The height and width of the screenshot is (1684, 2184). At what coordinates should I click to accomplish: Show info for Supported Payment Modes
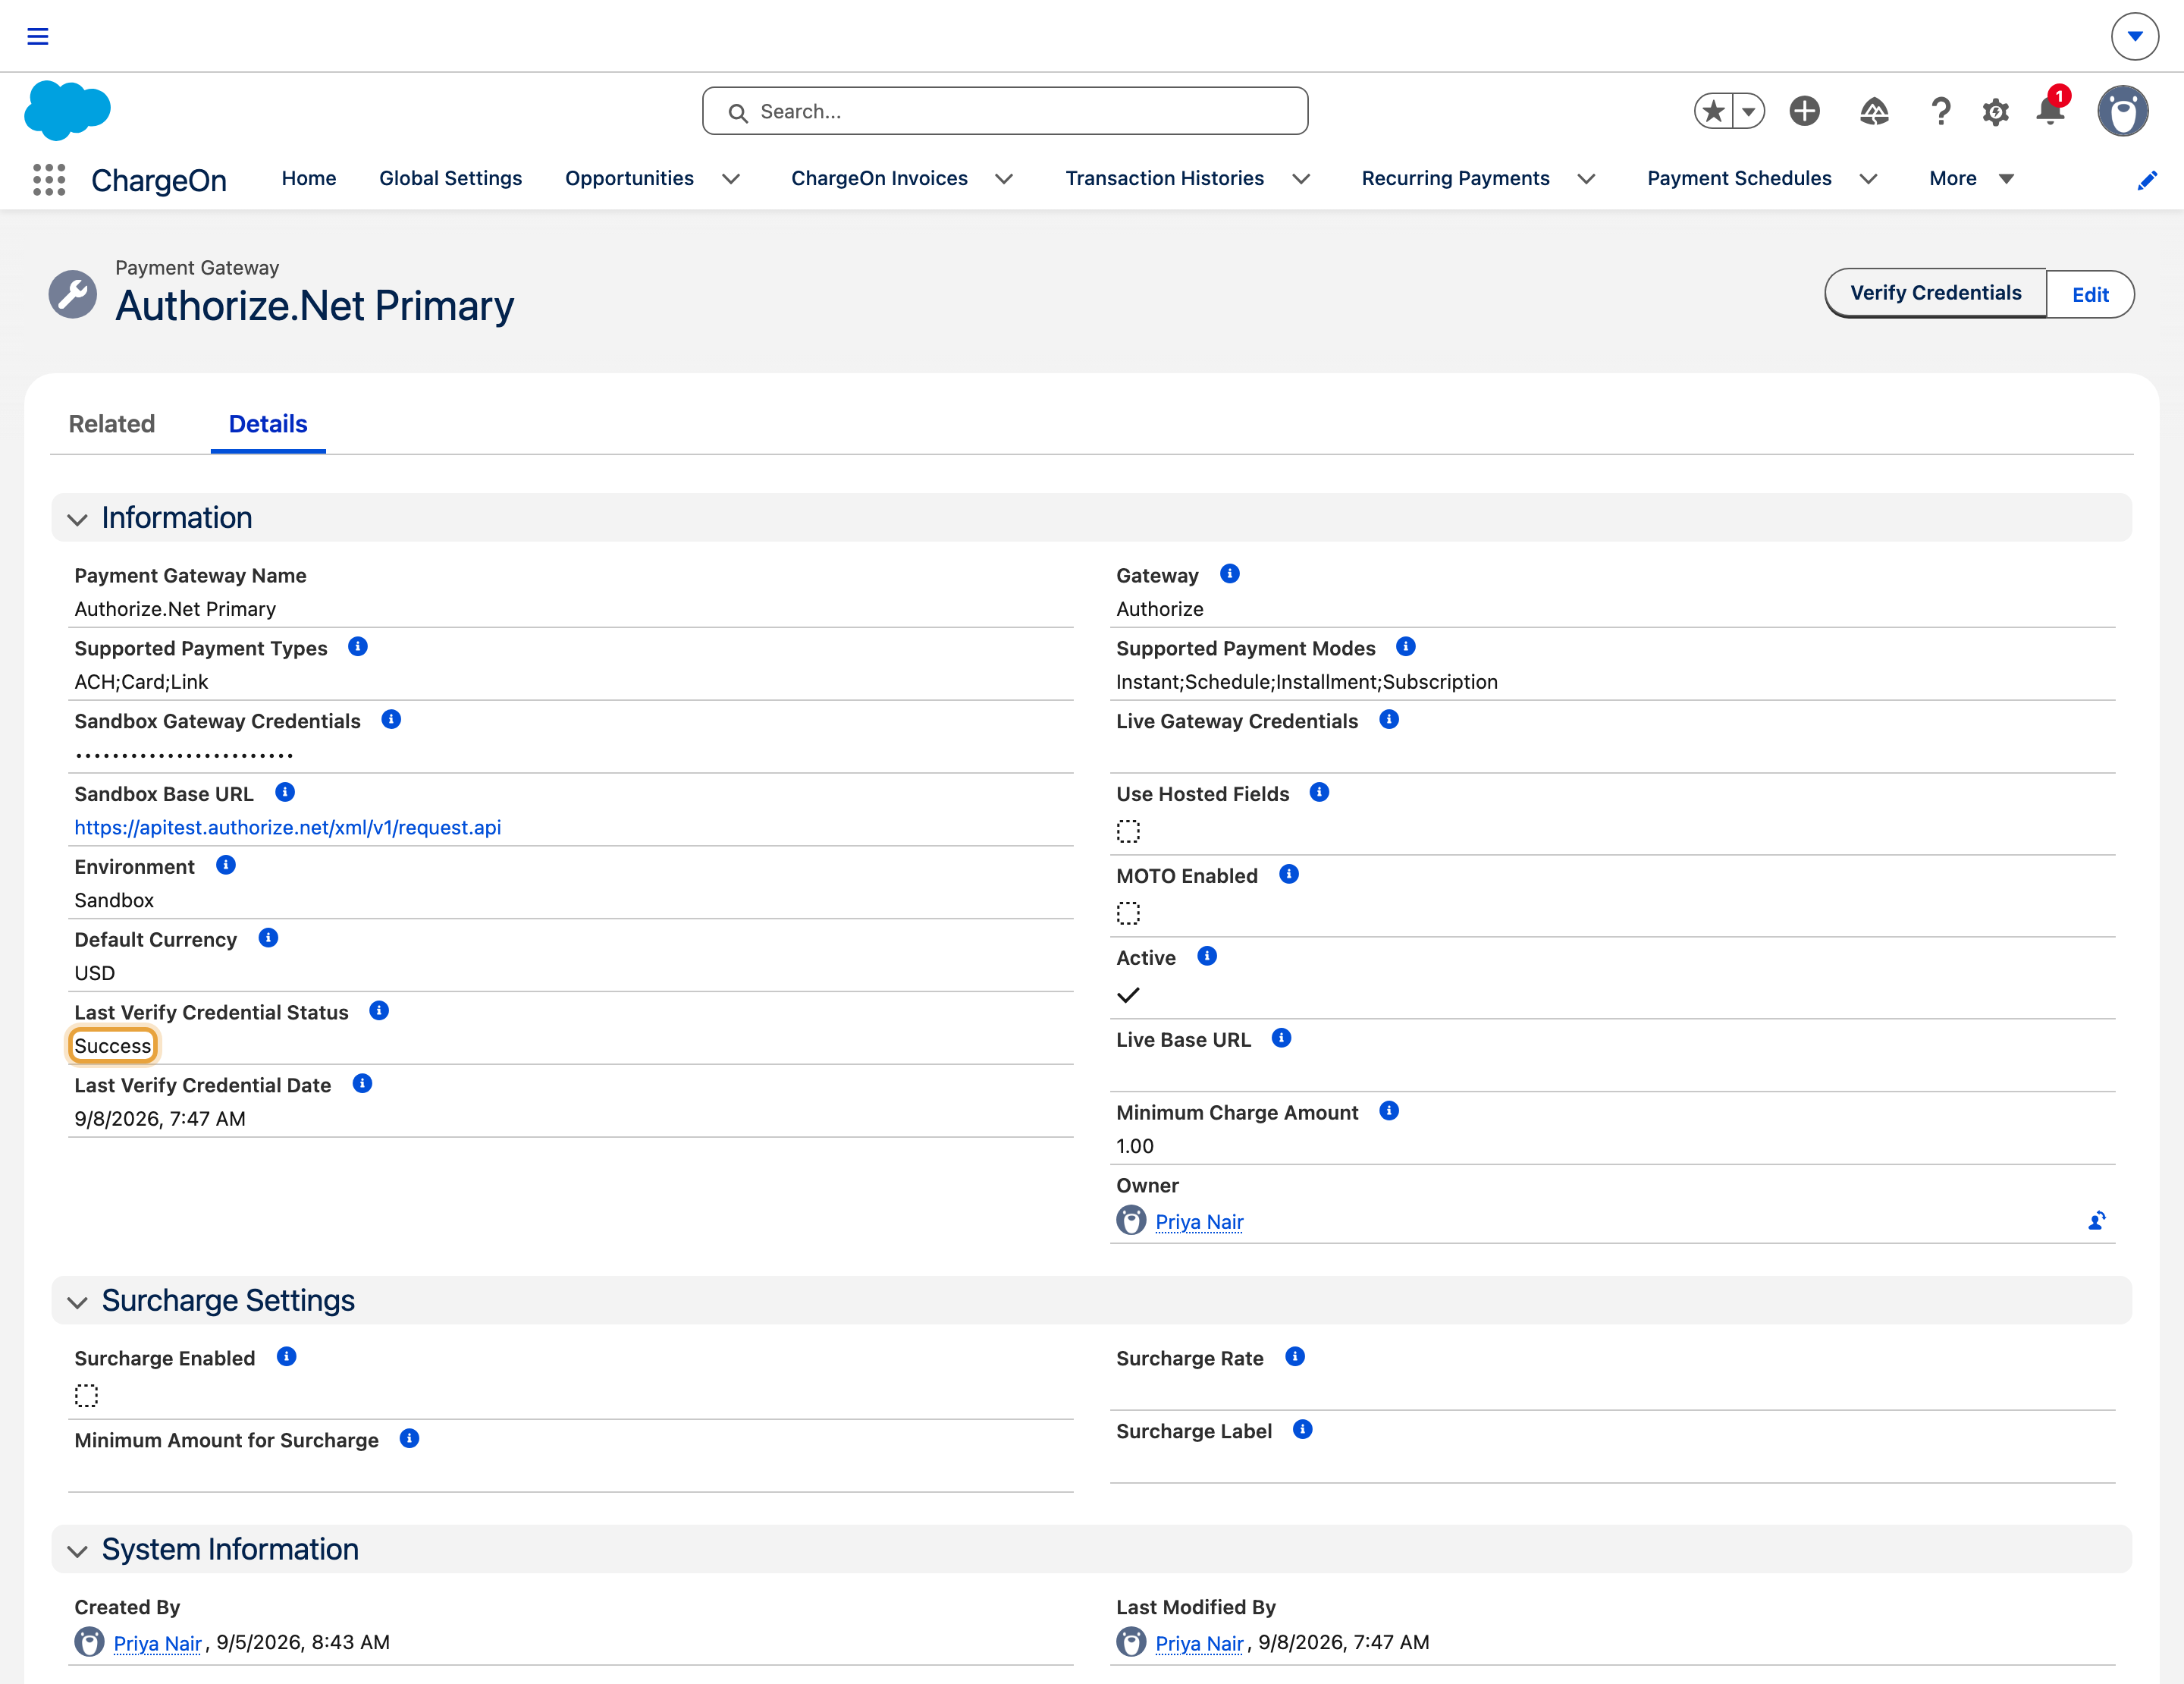tap(1406, 647)
